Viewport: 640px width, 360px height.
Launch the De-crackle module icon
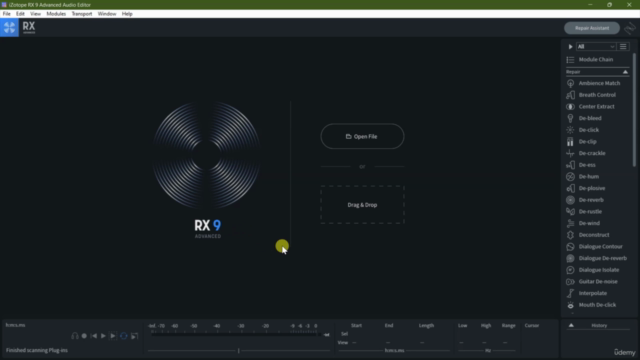[x=570, y=153]
